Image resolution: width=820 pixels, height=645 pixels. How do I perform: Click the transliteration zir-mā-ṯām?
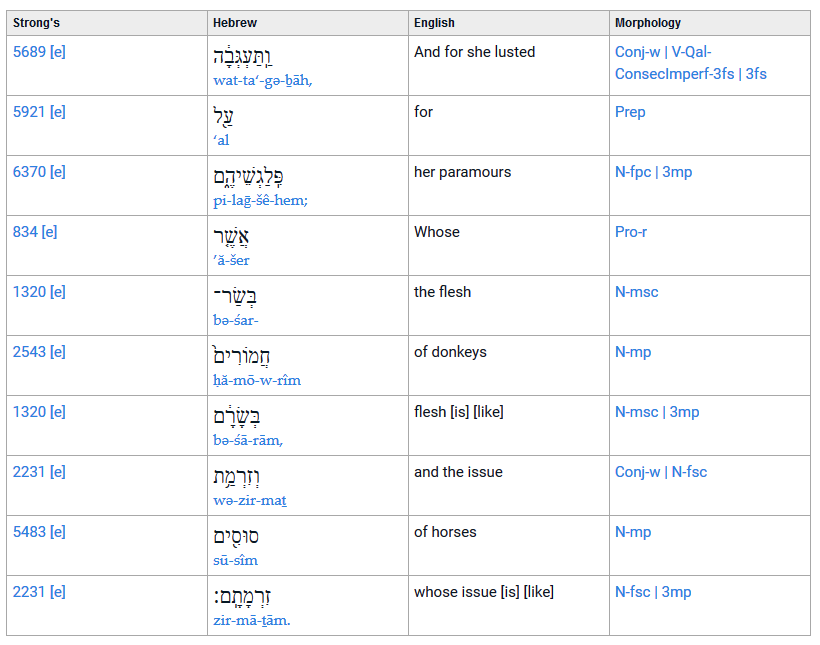point(252,620)
